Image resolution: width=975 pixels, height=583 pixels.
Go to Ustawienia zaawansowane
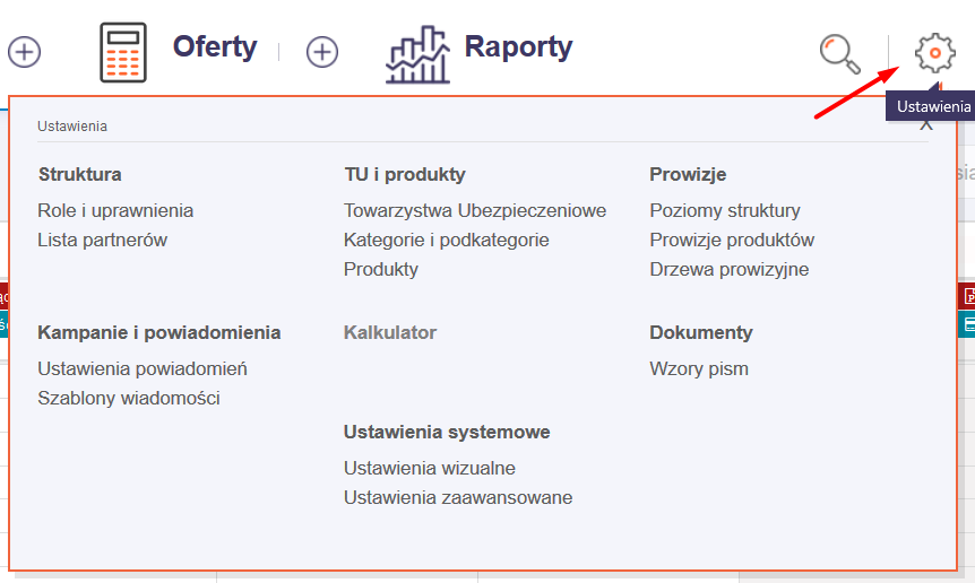[x=458, y=497]
